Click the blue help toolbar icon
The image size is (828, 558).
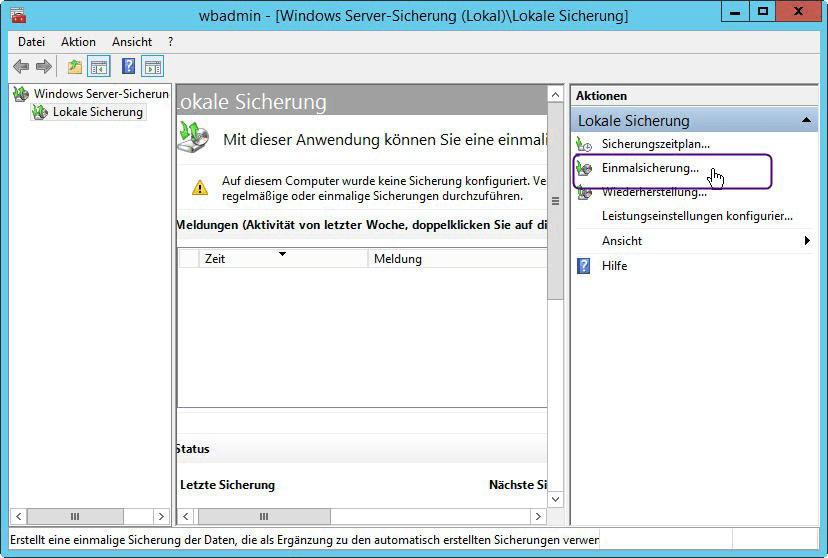128,67
